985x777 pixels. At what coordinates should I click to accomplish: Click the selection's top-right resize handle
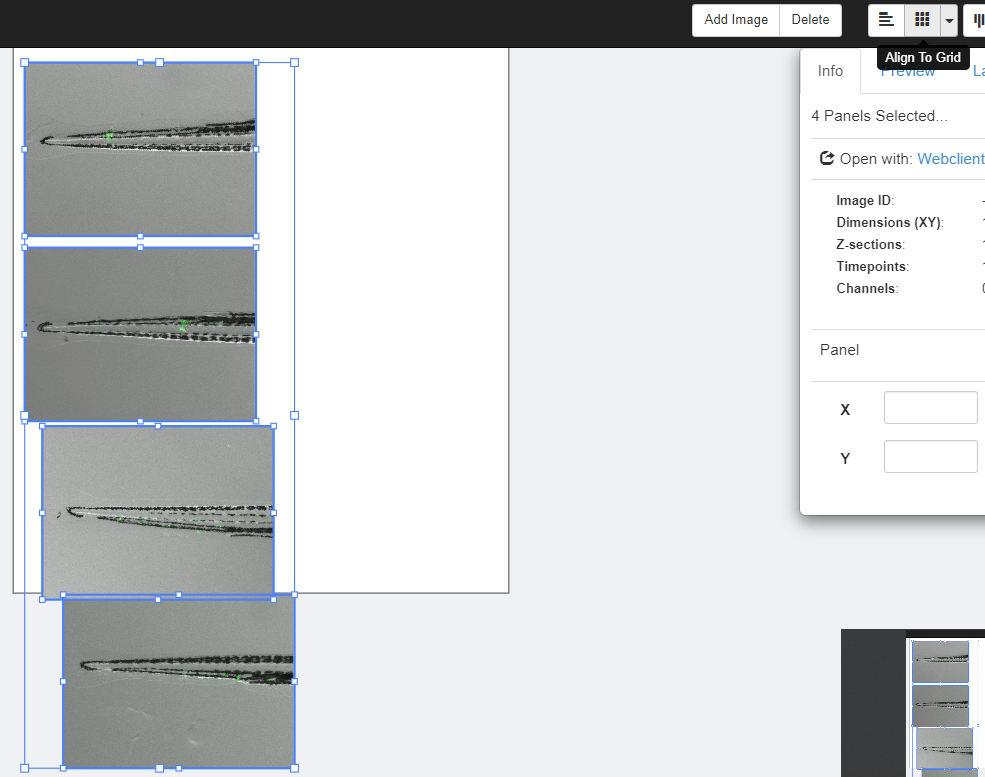[294, 63]
